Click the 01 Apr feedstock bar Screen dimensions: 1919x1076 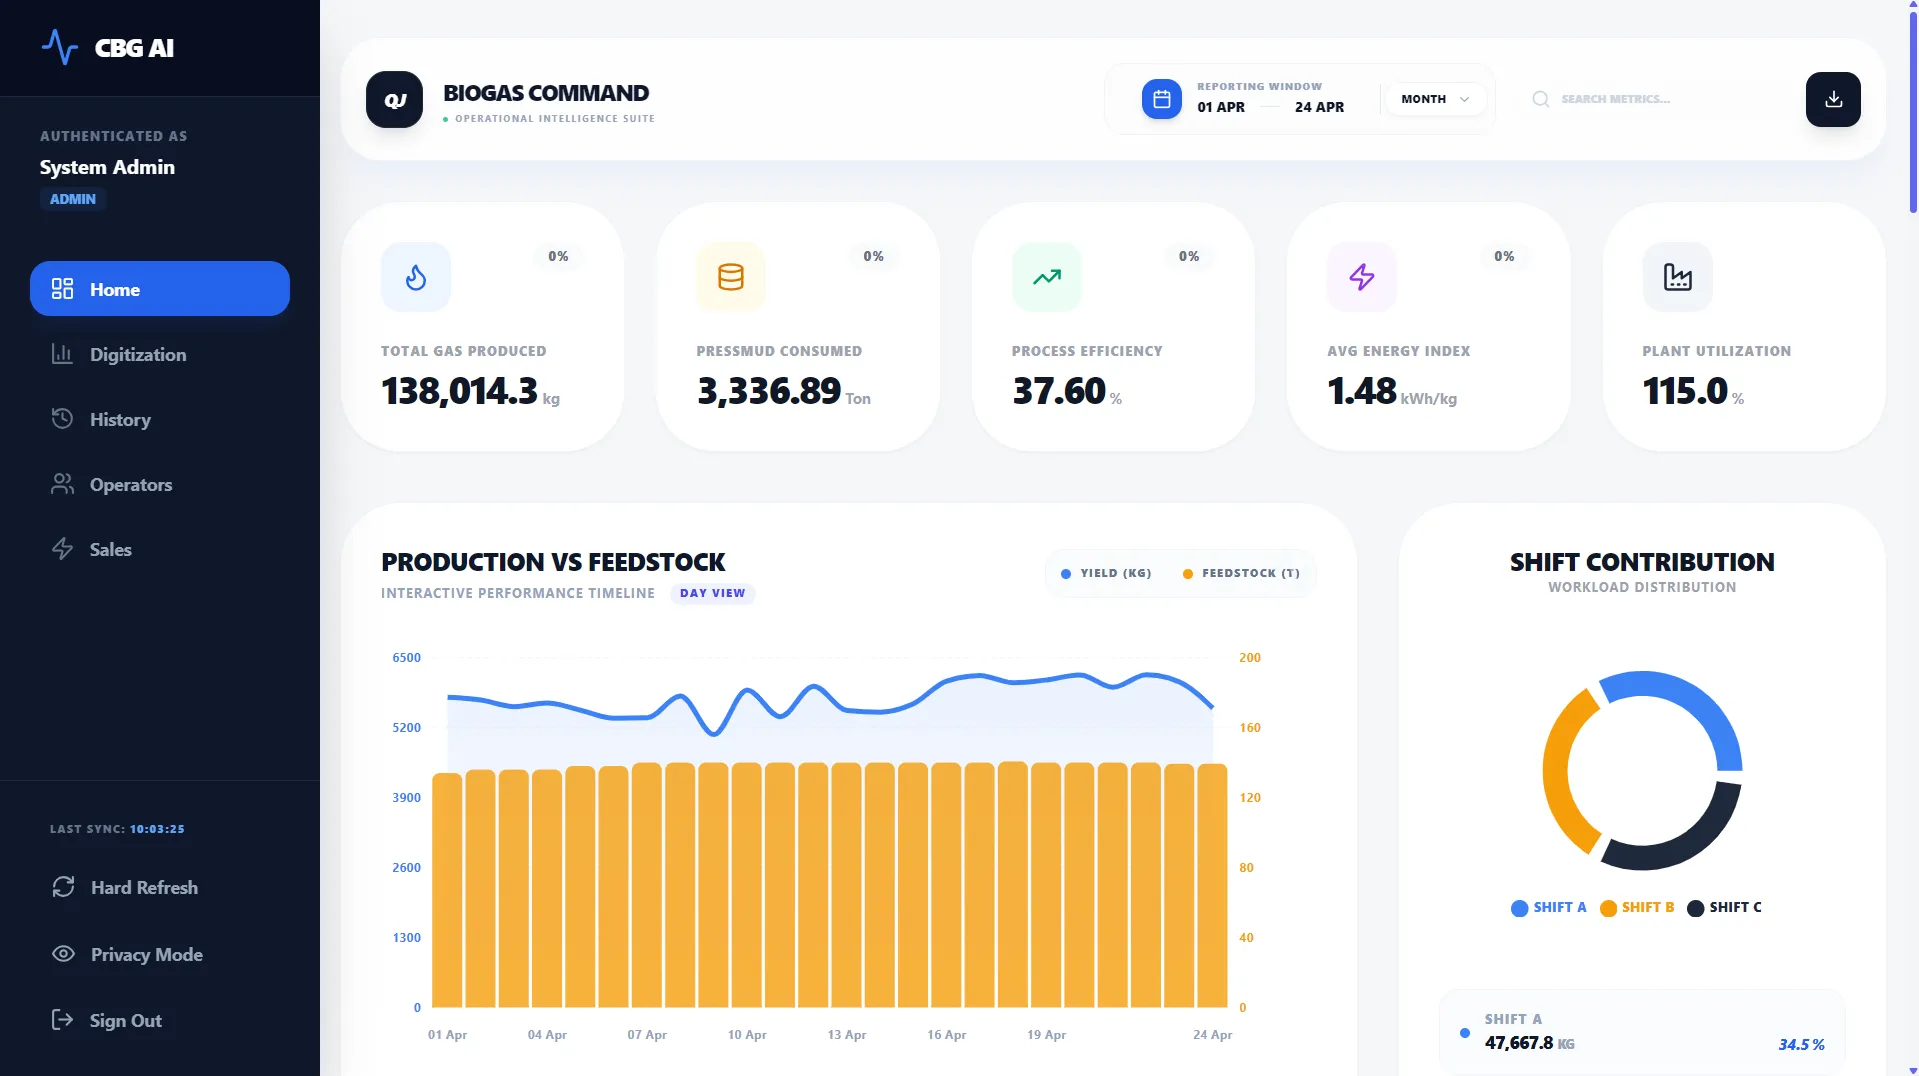point(447,889)
